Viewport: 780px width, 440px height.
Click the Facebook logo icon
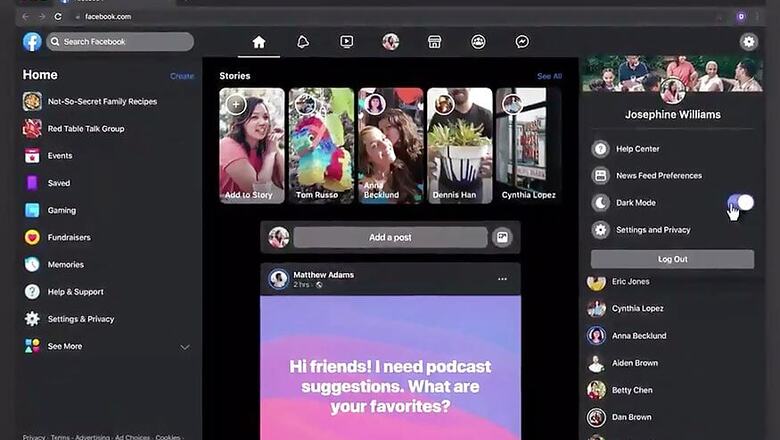[x=32, y=42]
